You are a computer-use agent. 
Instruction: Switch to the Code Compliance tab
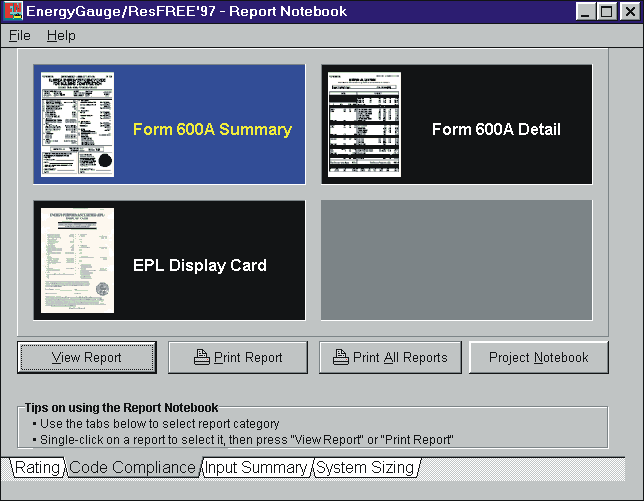tap(133, 468)
